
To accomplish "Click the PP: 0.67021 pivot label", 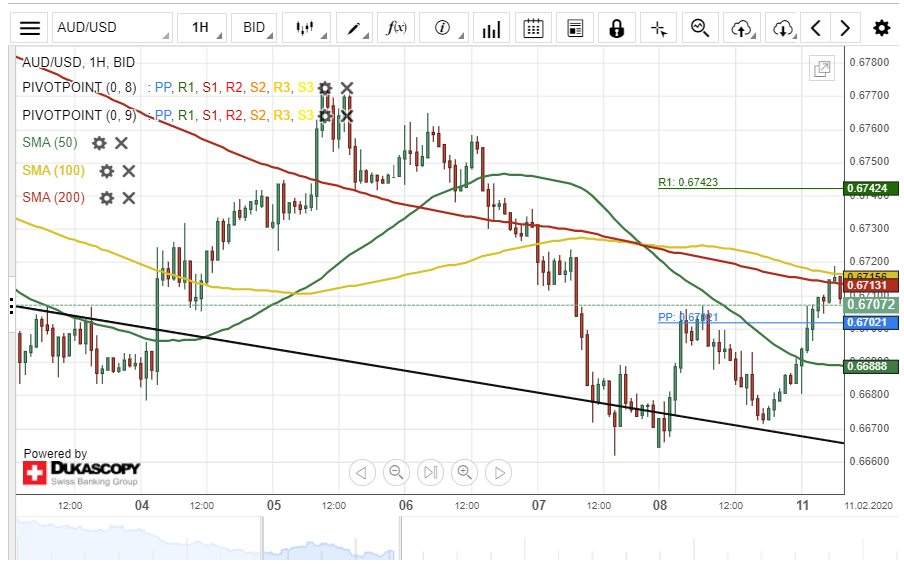I will click(x=688, y=317).
